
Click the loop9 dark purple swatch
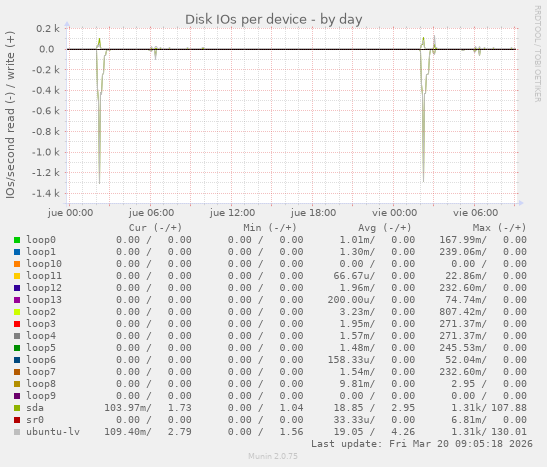17,396
